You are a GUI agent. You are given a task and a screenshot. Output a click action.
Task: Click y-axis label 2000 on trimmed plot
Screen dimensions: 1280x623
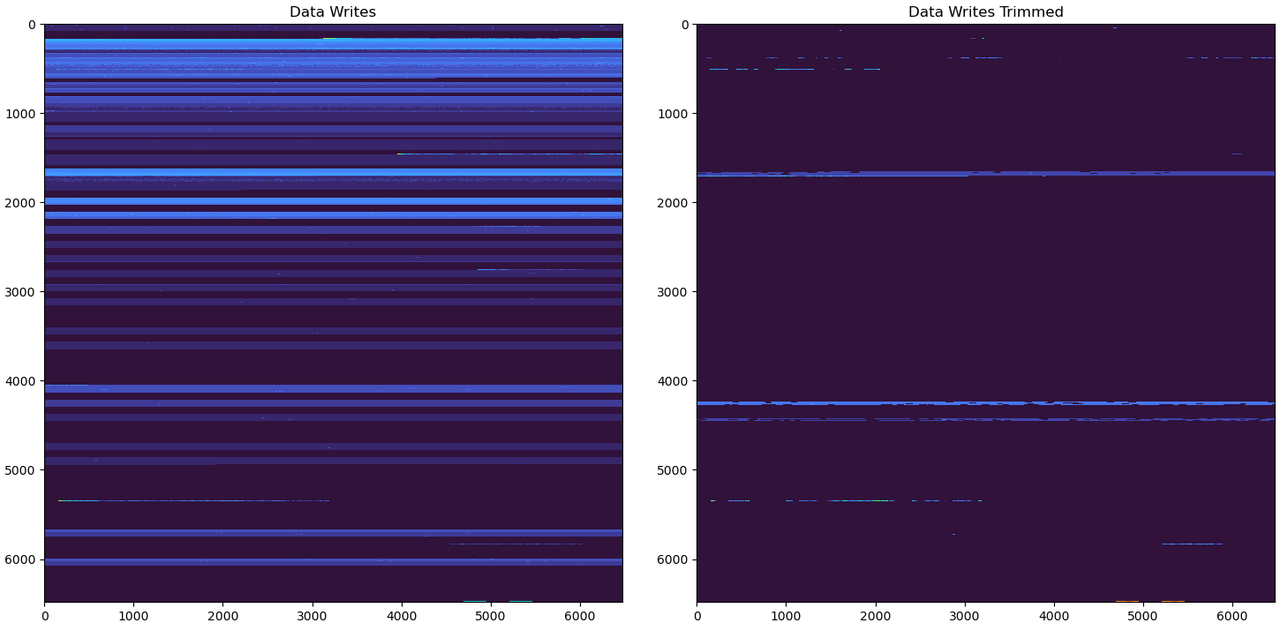(x=672, y=203)
